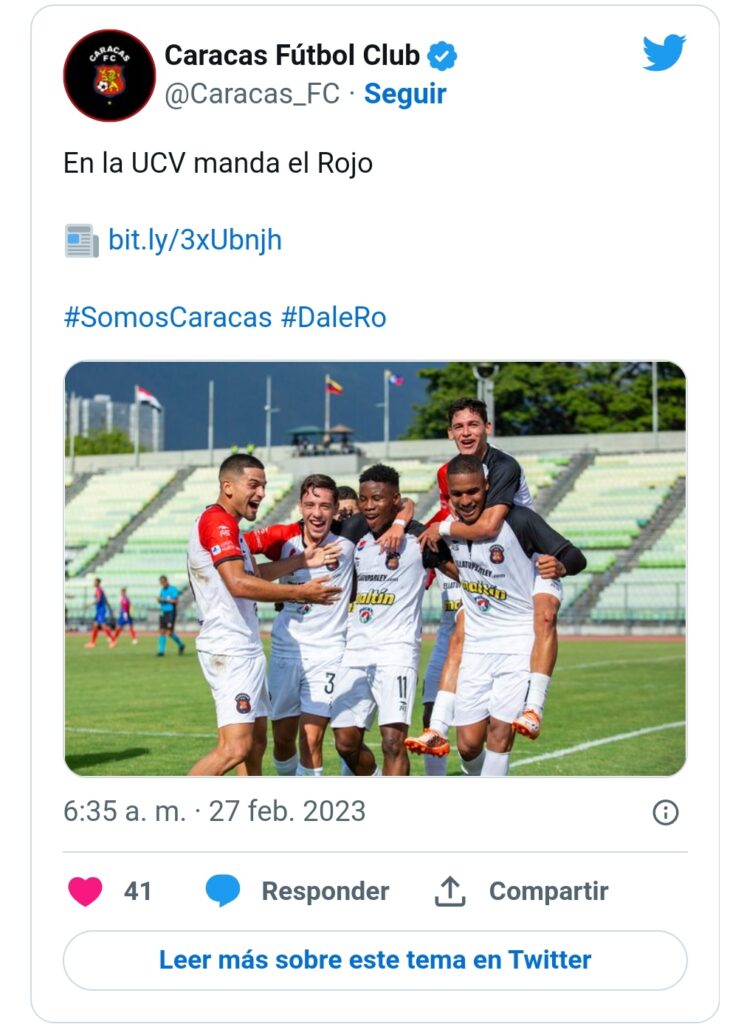Click the like count 41
The image size is (744, 1024).
coord(138,891)
